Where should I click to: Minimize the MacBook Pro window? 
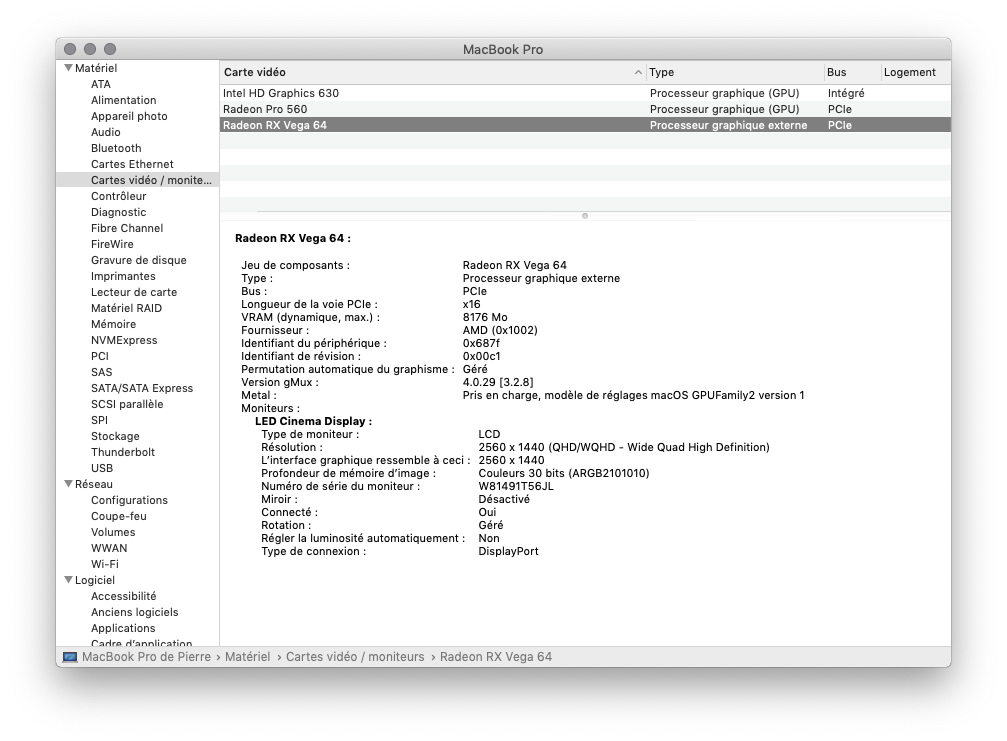(x=90, y=49)
